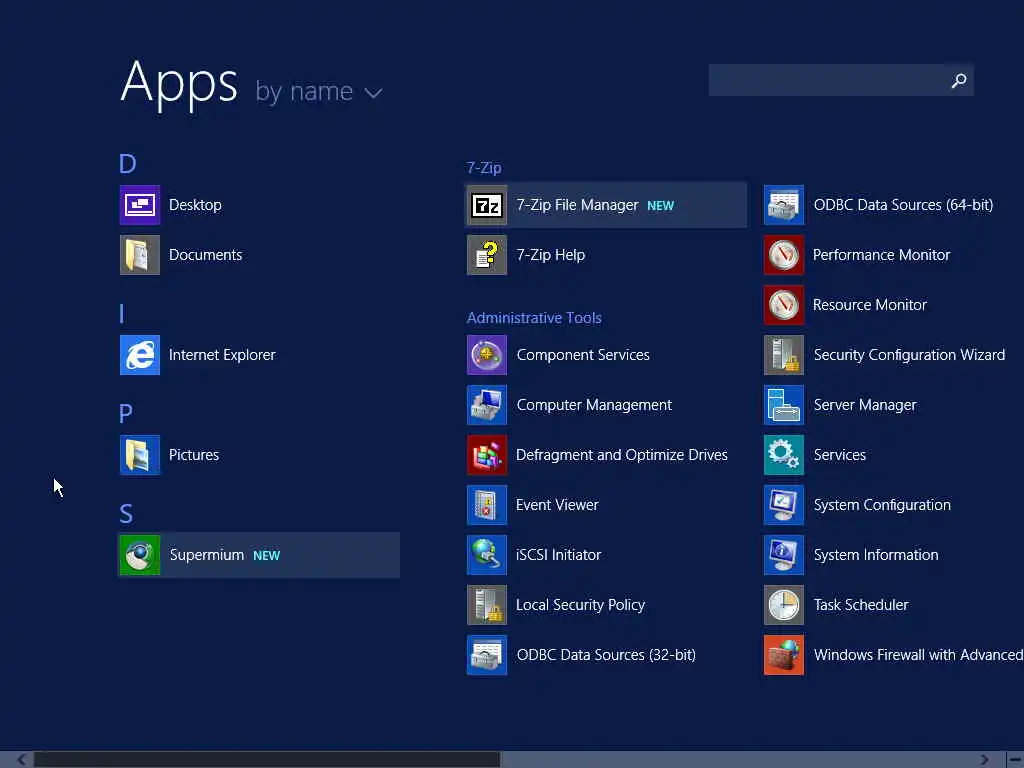
Task: Launch Internet Explorer icon
Action: coord(140,355)
